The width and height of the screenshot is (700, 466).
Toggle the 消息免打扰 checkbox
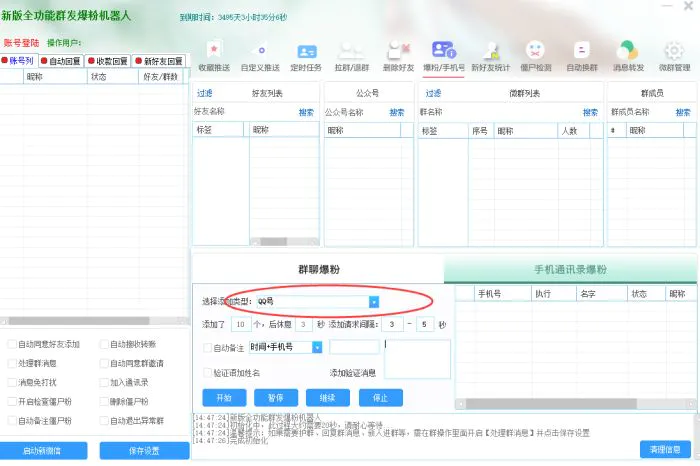click(x=12, y=383)
